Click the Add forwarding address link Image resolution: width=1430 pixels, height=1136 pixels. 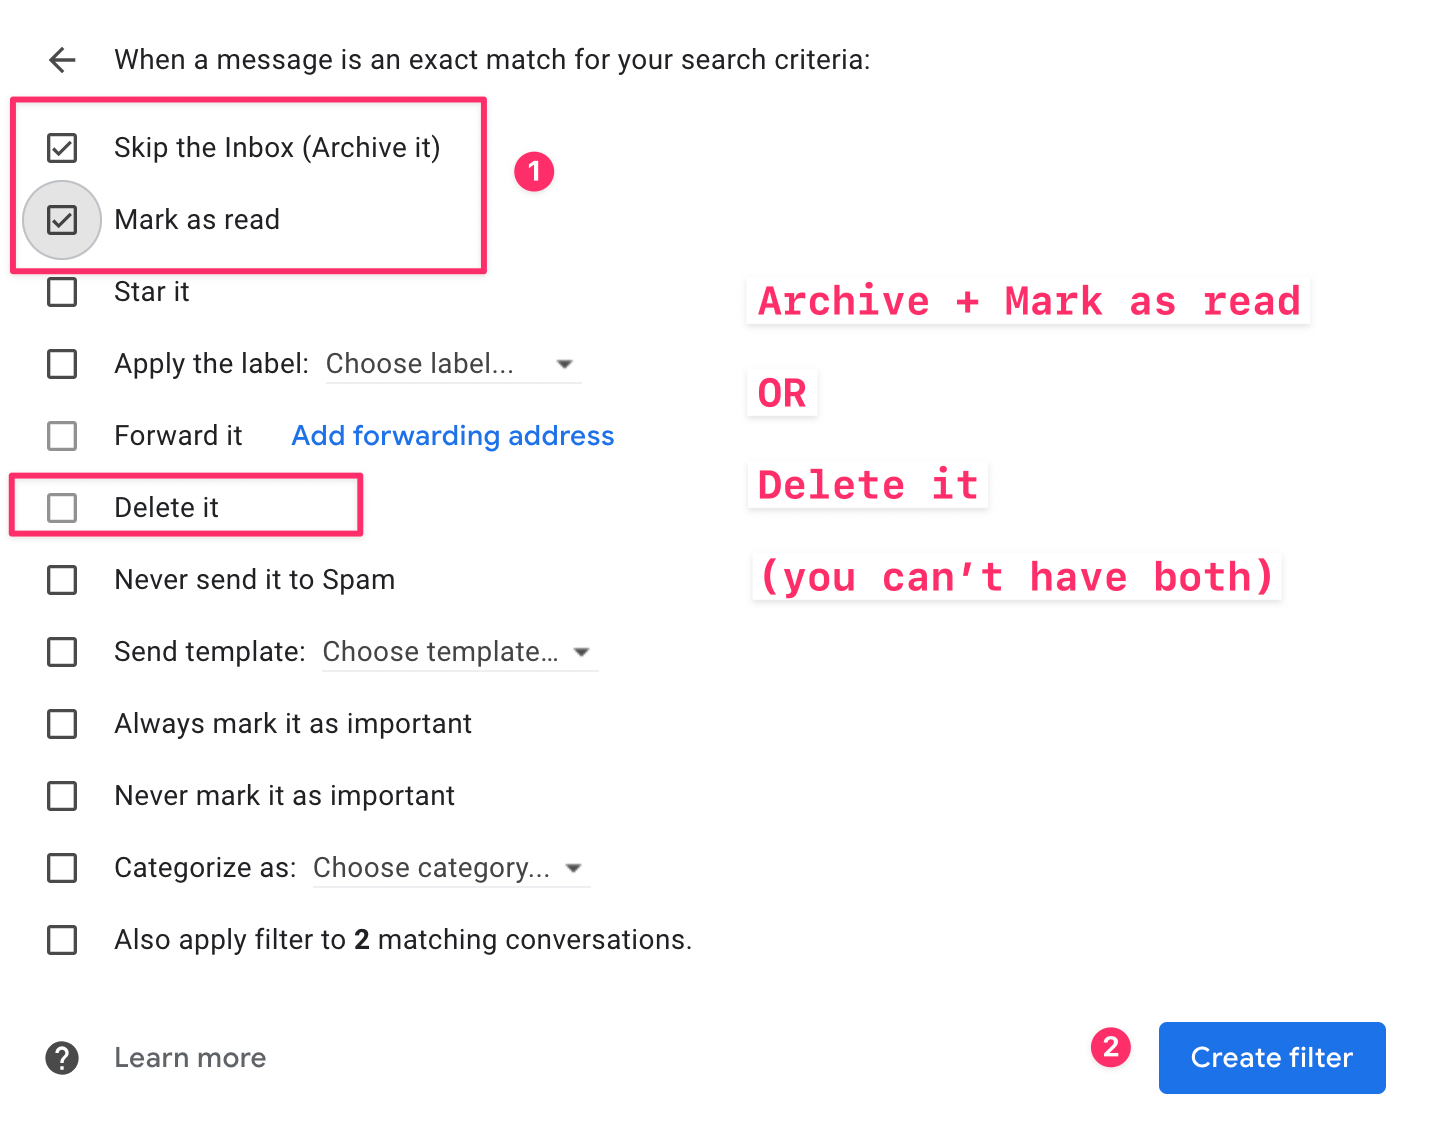[x=453, y=436]
